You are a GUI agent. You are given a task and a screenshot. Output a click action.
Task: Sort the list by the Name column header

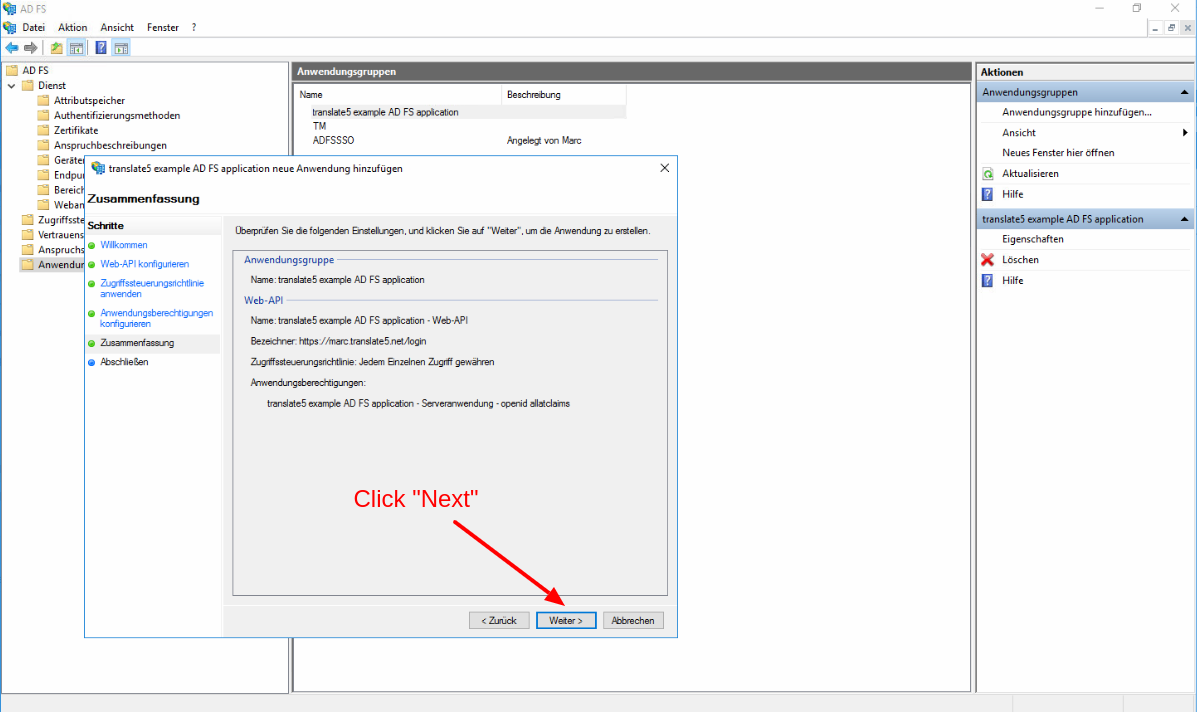click(x=398, y=95)
